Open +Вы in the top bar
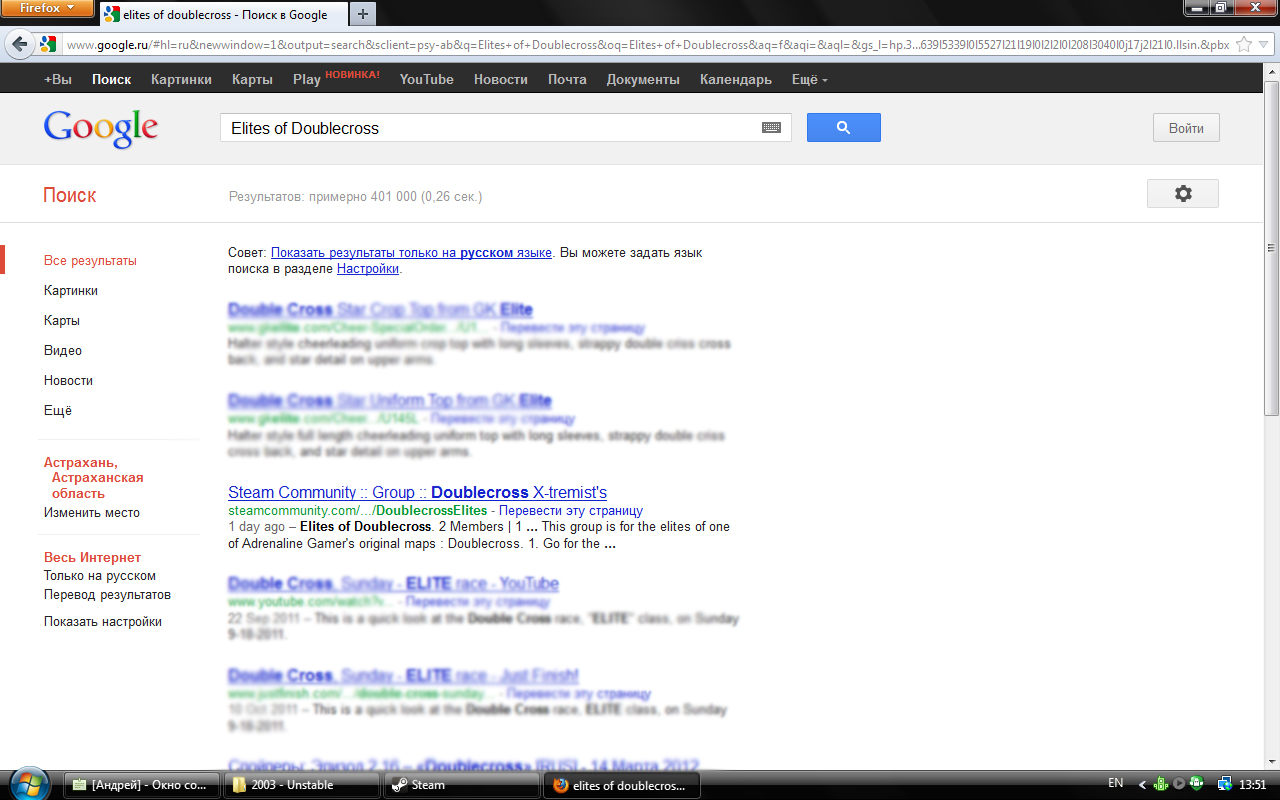The height and width of the screenshot is (800, 1280). [58, 79]
